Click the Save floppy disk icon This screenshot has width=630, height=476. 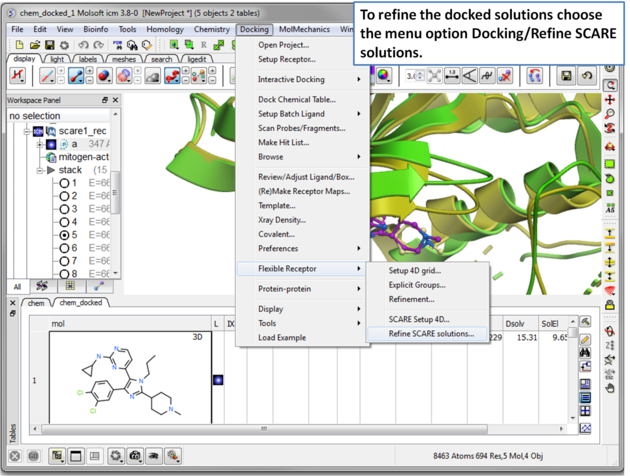(50, 45)
